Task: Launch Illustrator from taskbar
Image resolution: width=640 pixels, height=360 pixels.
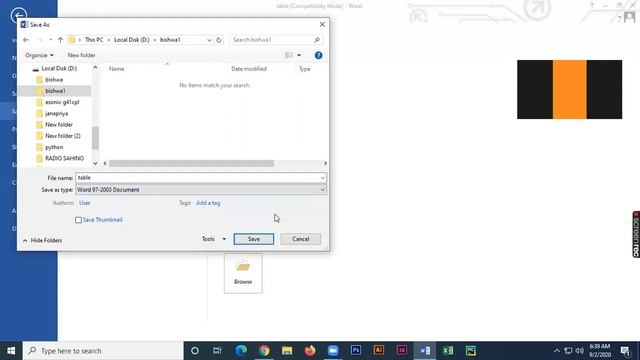Action: point(379,351)
